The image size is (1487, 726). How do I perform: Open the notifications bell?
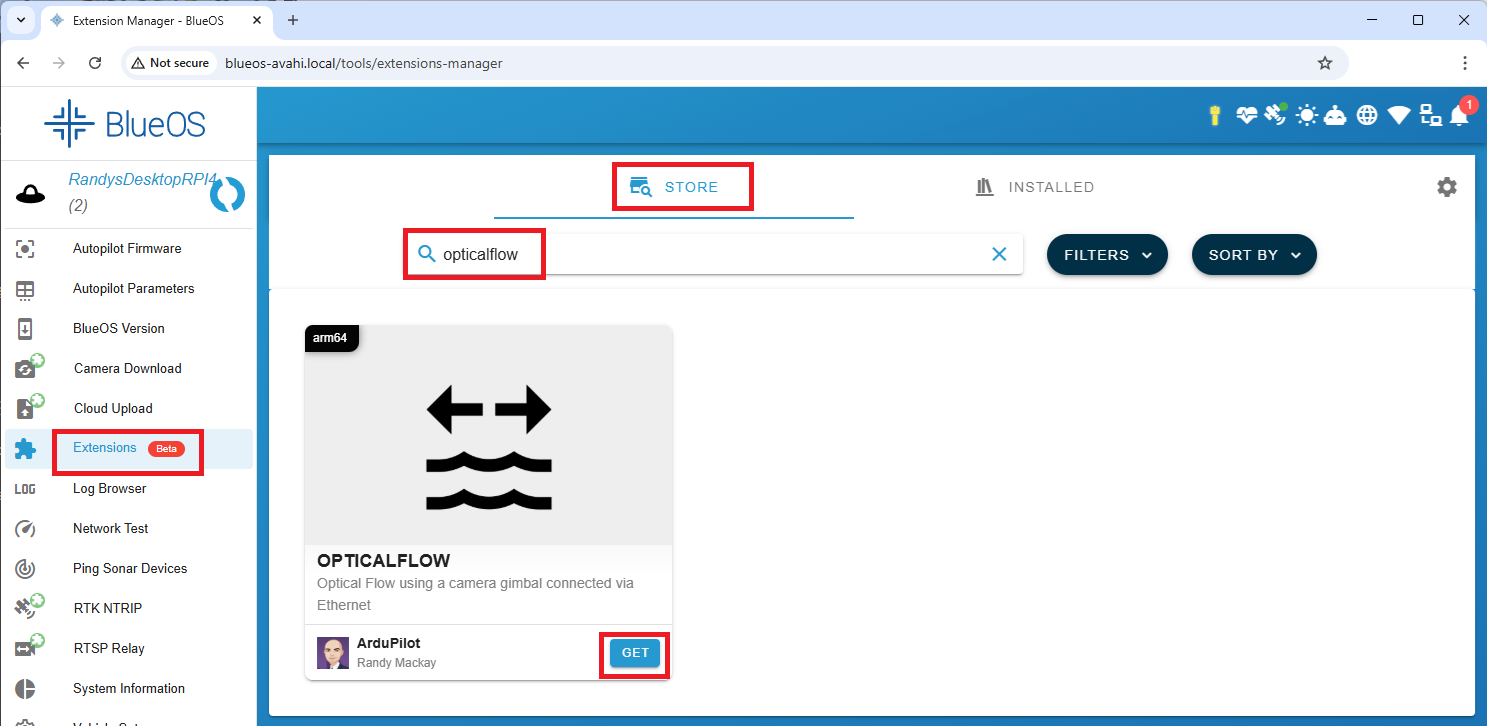point(1459,116)
